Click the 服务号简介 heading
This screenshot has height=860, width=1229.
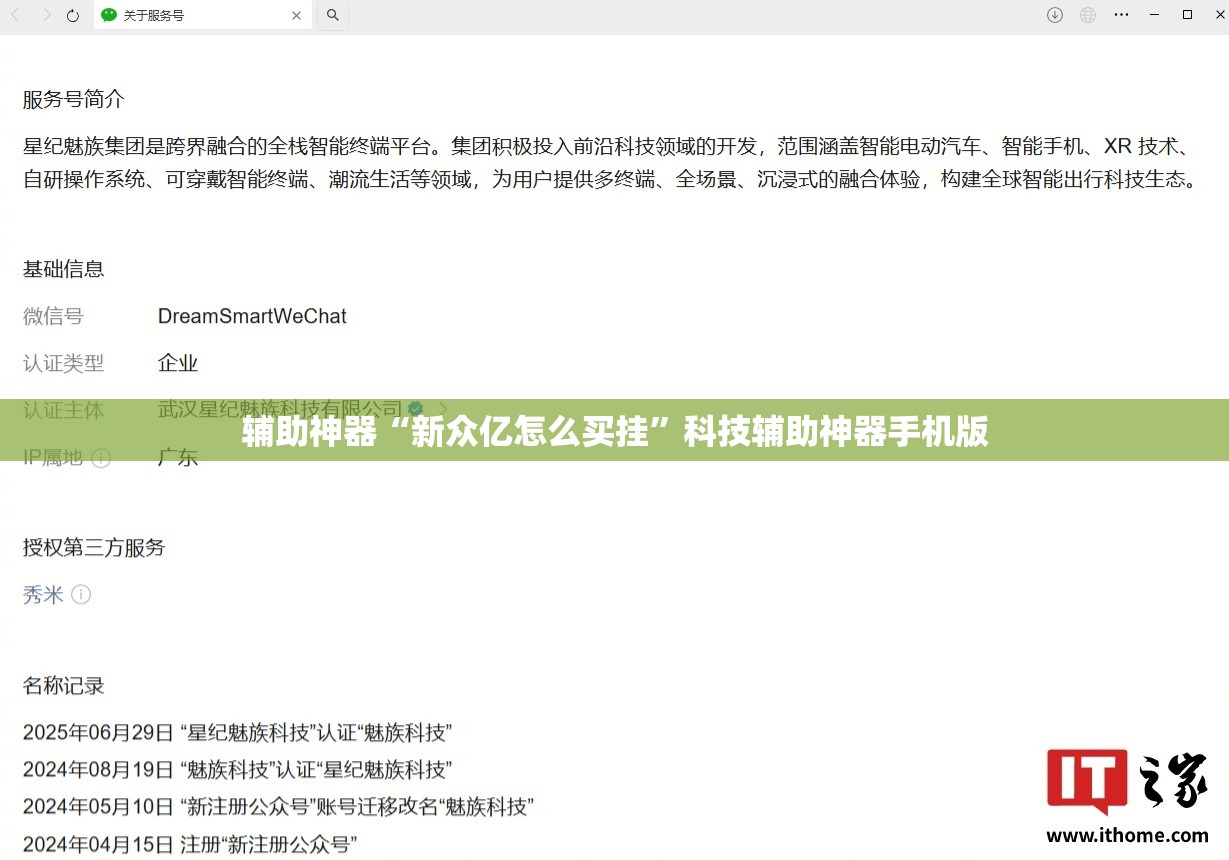(x=74, y=99)
